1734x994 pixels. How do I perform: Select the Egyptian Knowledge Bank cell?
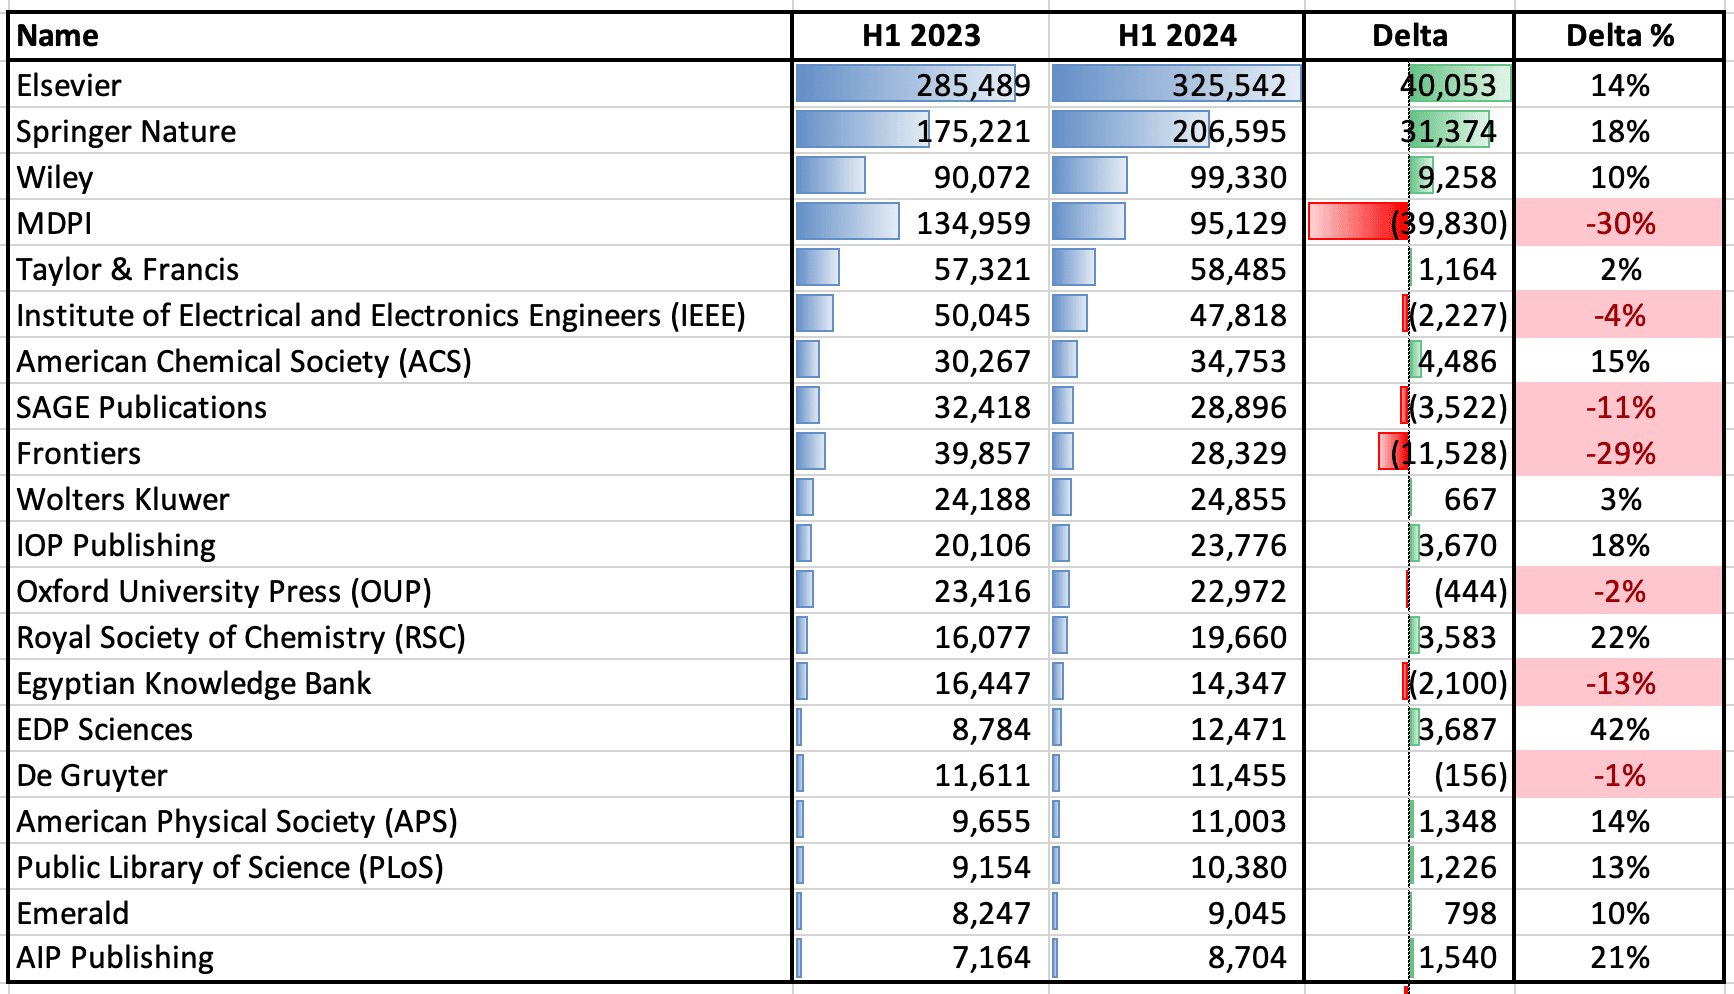400,683
